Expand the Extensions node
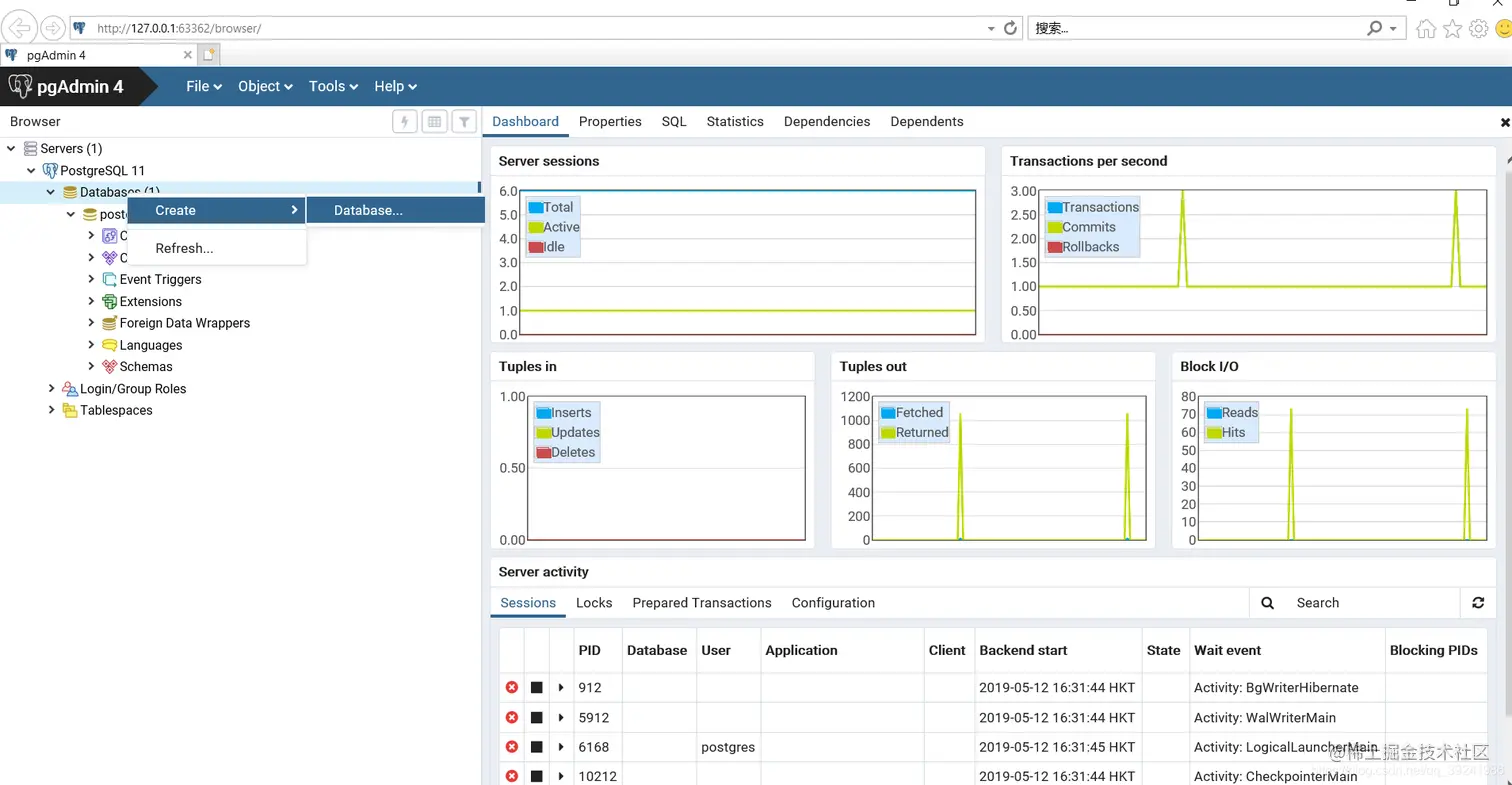Image resolution: width=1512 pixels, height=785 pixels. [91, 301]
